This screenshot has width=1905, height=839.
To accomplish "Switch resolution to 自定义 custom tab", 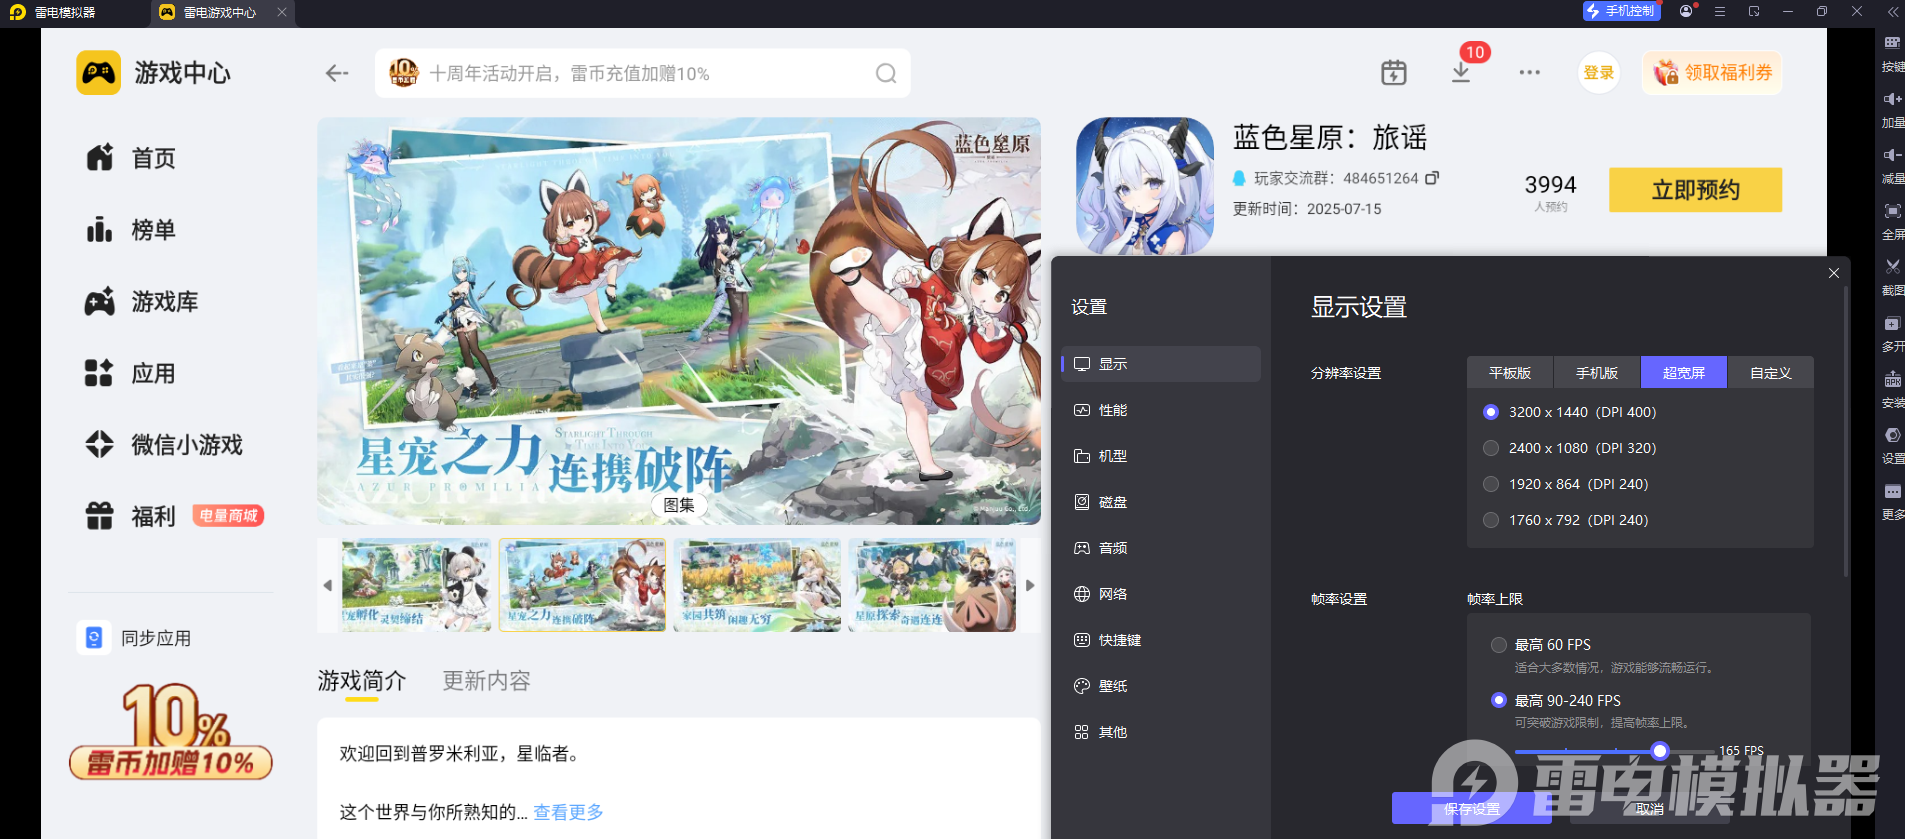I will tap(1770, 373).
